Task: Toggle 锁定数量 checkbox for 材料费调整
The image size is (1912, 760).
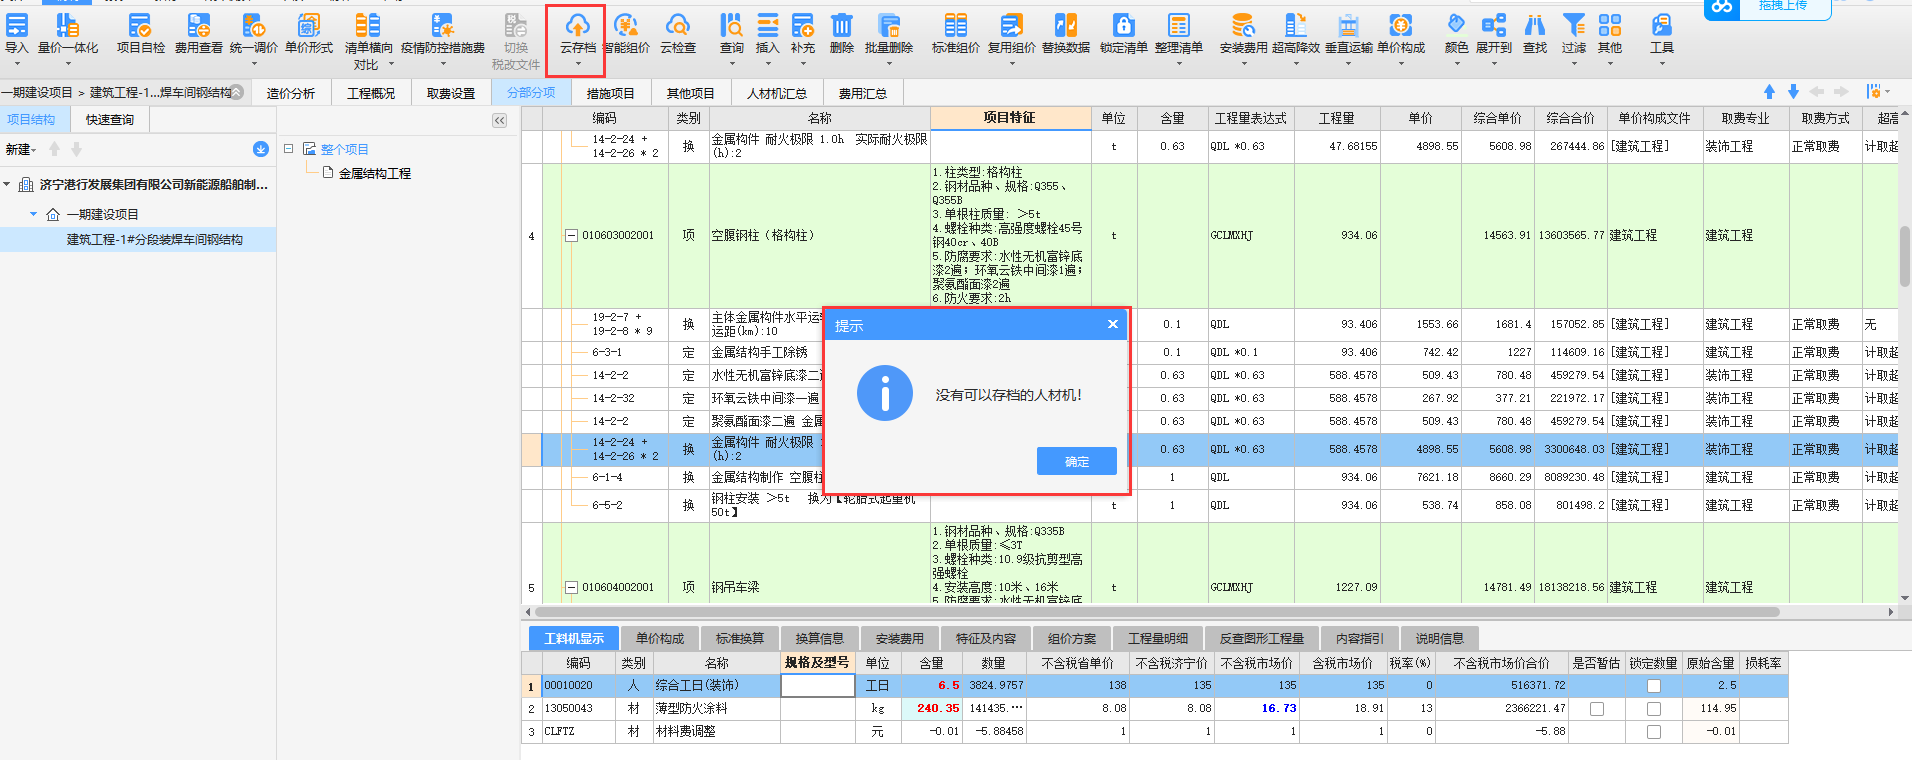Action: 1654,732
